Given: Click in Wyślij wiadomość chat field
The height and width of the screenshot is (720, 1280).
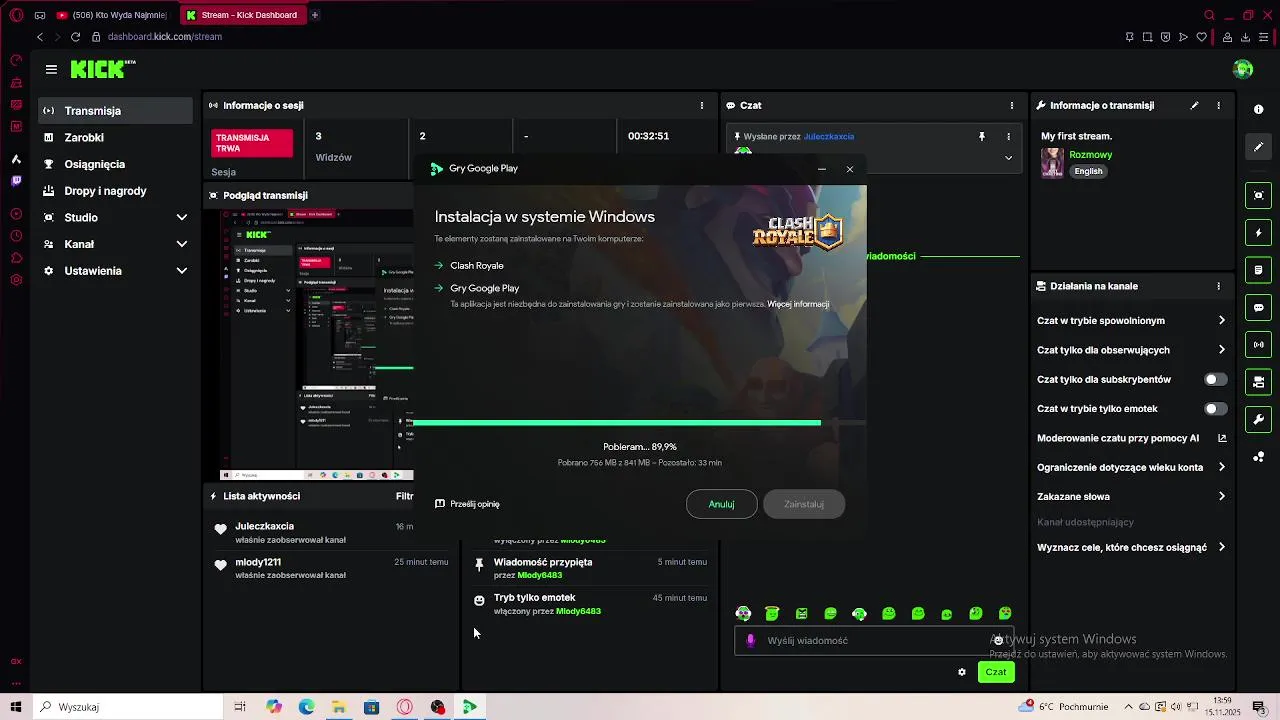Looking at the screenshot, I should click(875, 640).
